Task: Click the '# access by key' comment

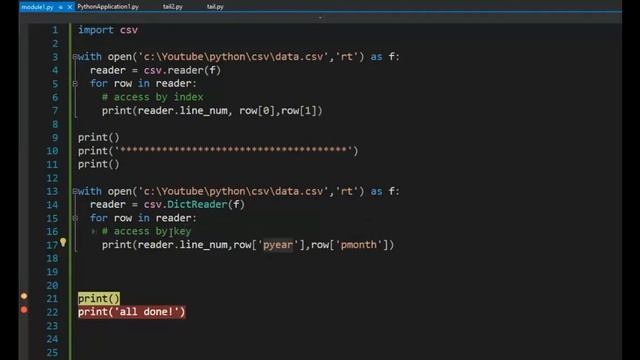Action: [x=146, y=231]
